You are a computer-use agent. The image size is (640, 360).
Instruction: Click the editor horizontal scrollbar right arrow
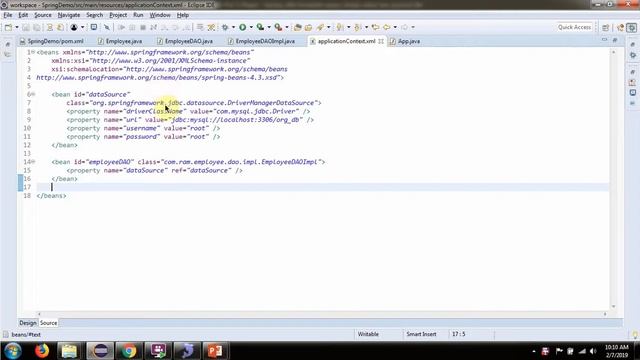[605, 314]
